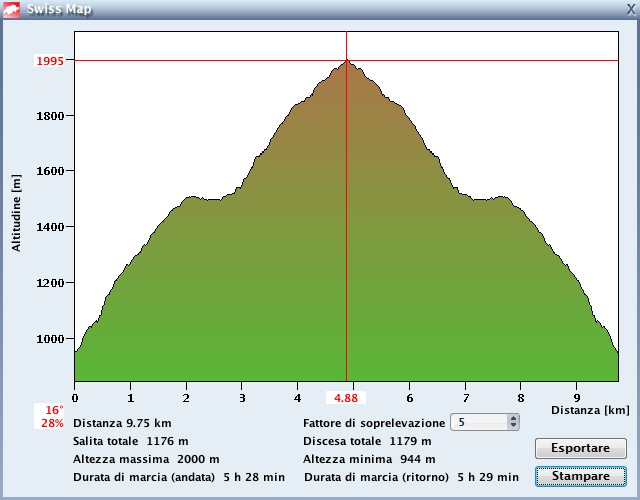Select the red 1995 altitude marker label
This screenshot has width=640, height=500.
pos(50,61)
